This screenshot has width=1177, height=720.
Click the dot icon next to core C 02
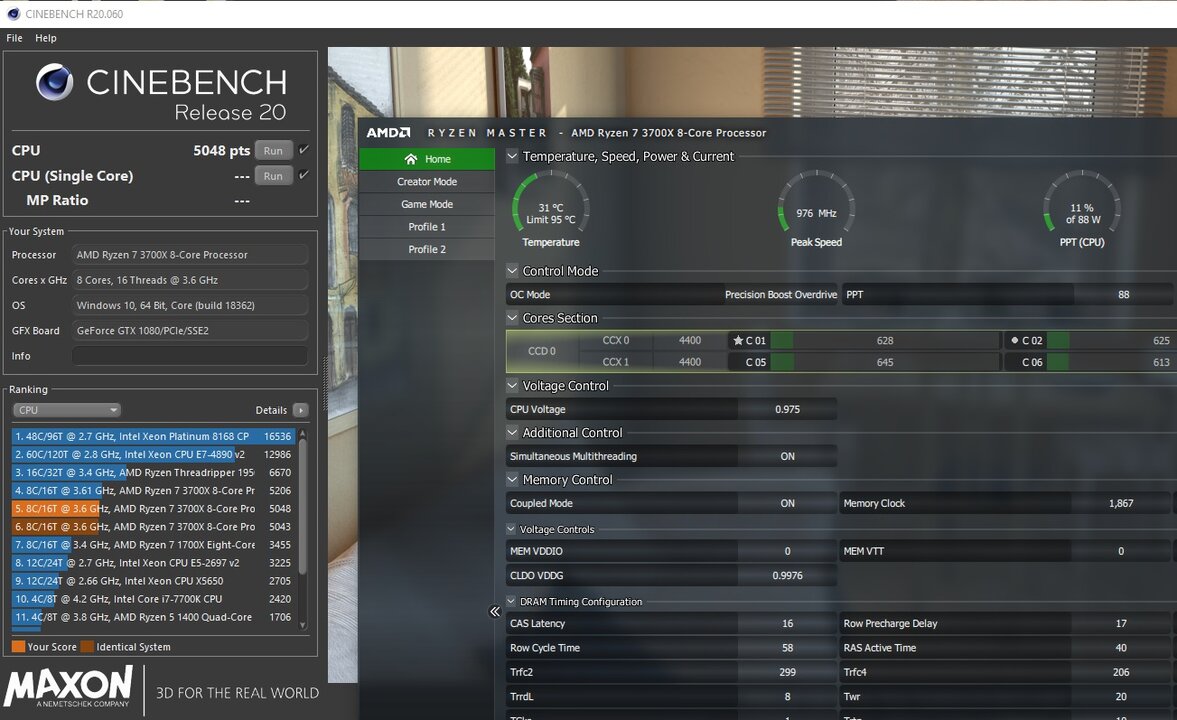1015,340
